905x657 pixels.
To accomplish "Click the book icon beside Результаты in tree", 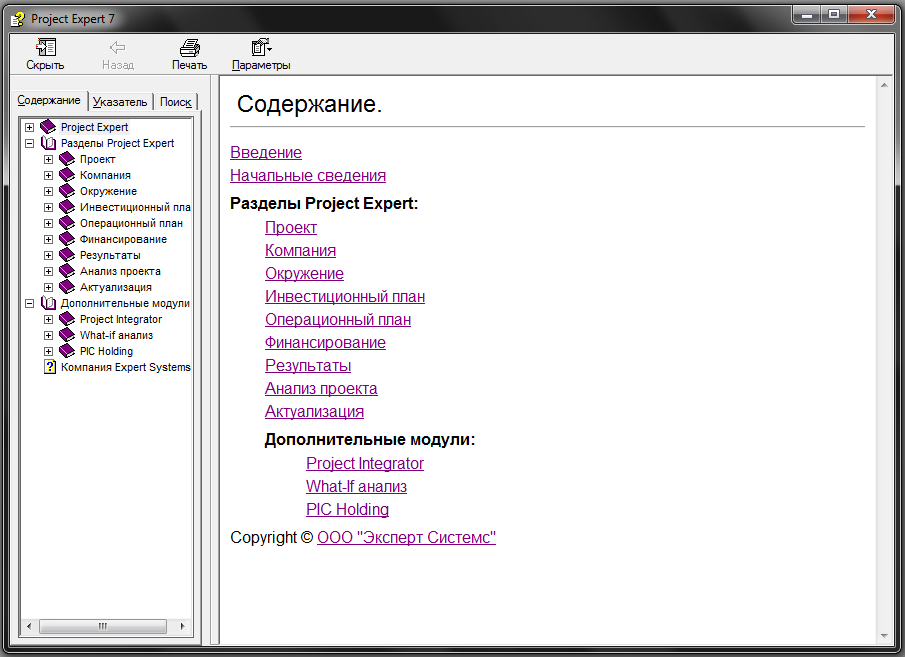I will (68, 255).
